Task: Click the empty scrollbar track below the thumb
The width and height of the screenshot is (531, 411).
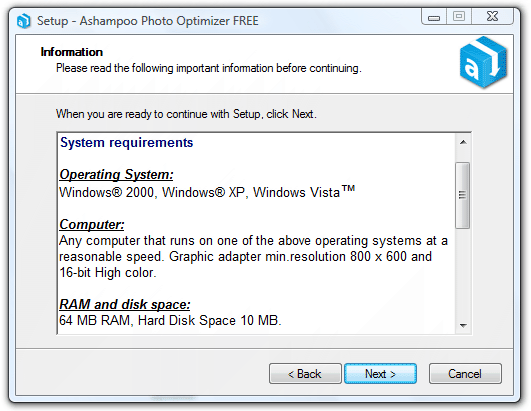Action: point(463,273)
